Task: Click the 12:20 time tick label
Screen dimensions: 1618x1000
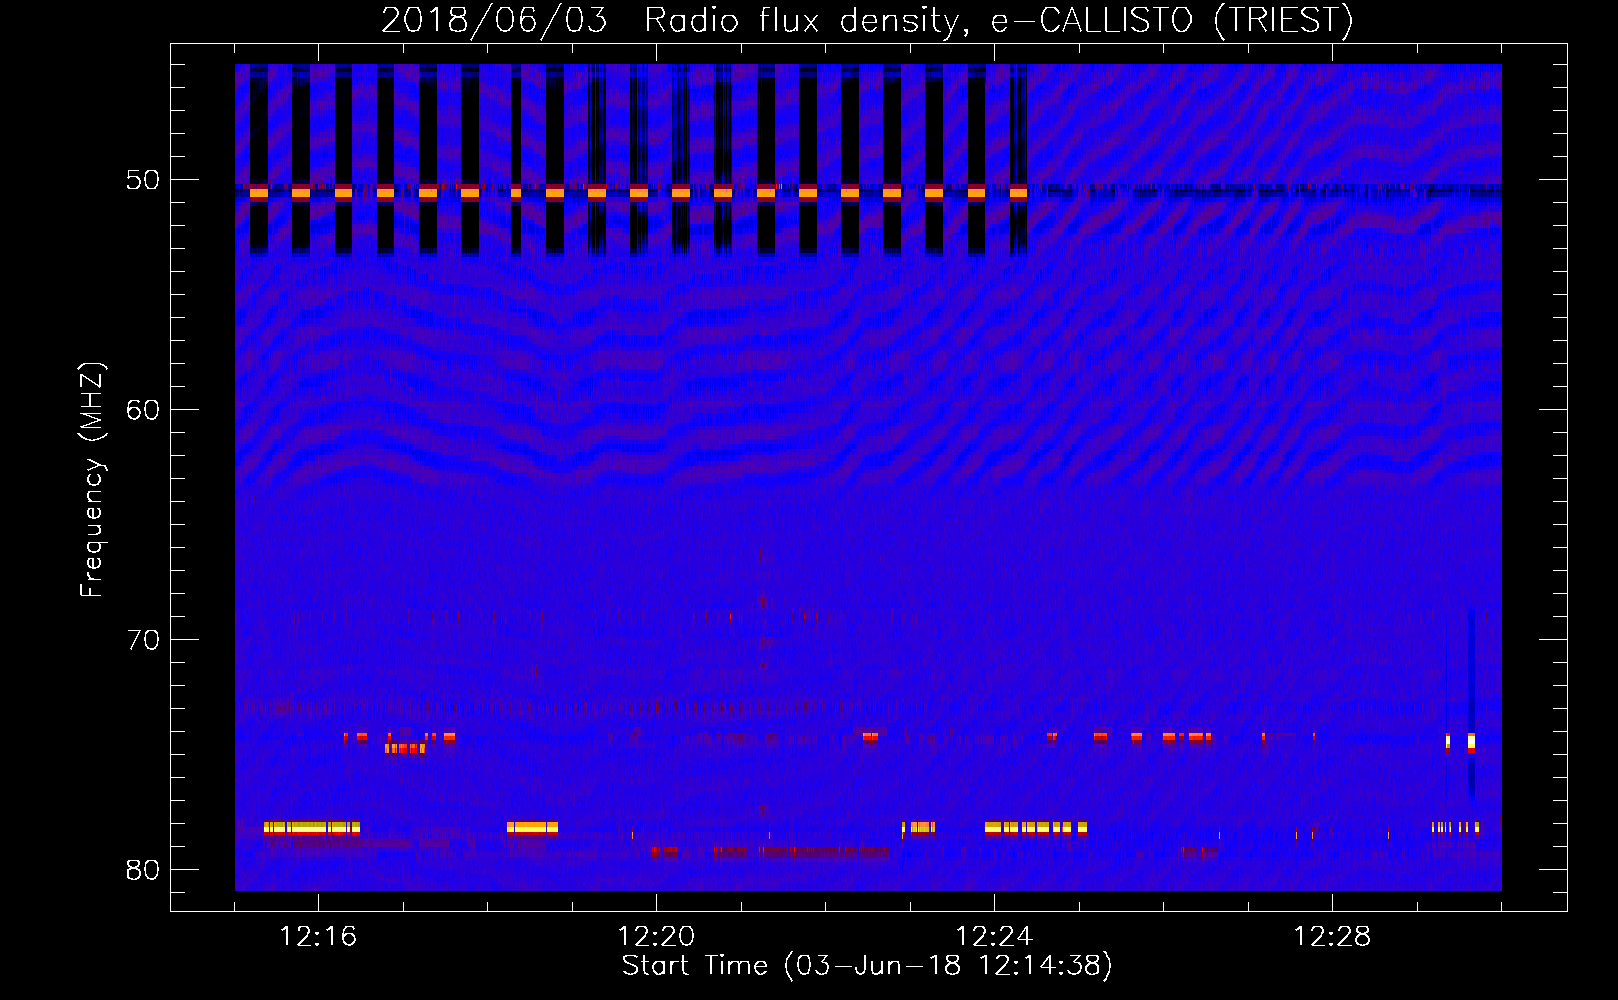Action: (656, 937)
